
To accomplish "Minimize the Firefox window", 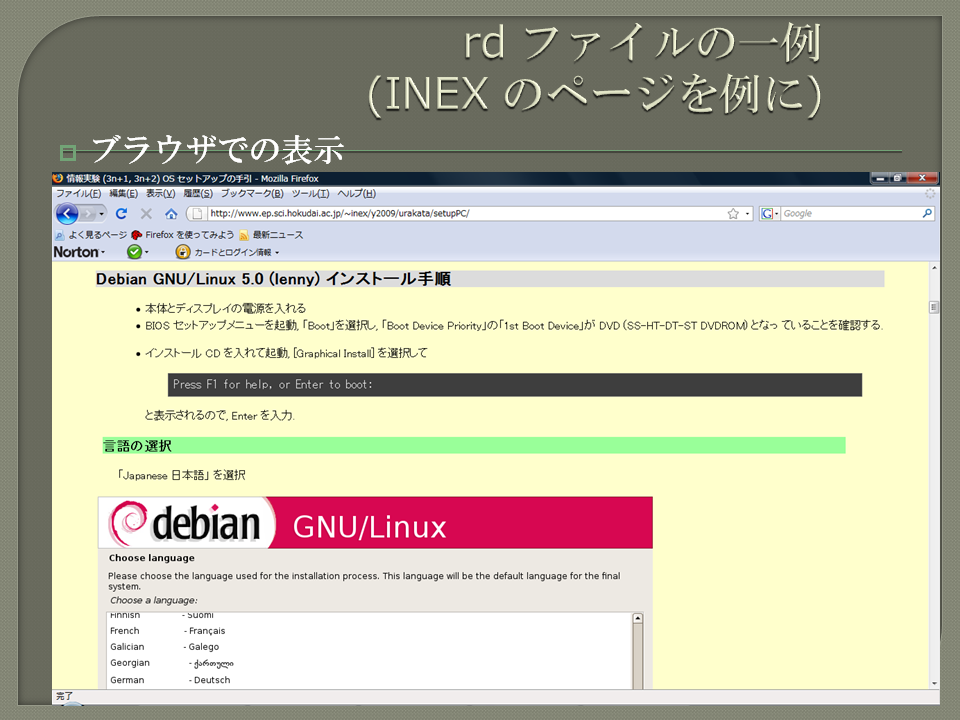I will point(880,178).
